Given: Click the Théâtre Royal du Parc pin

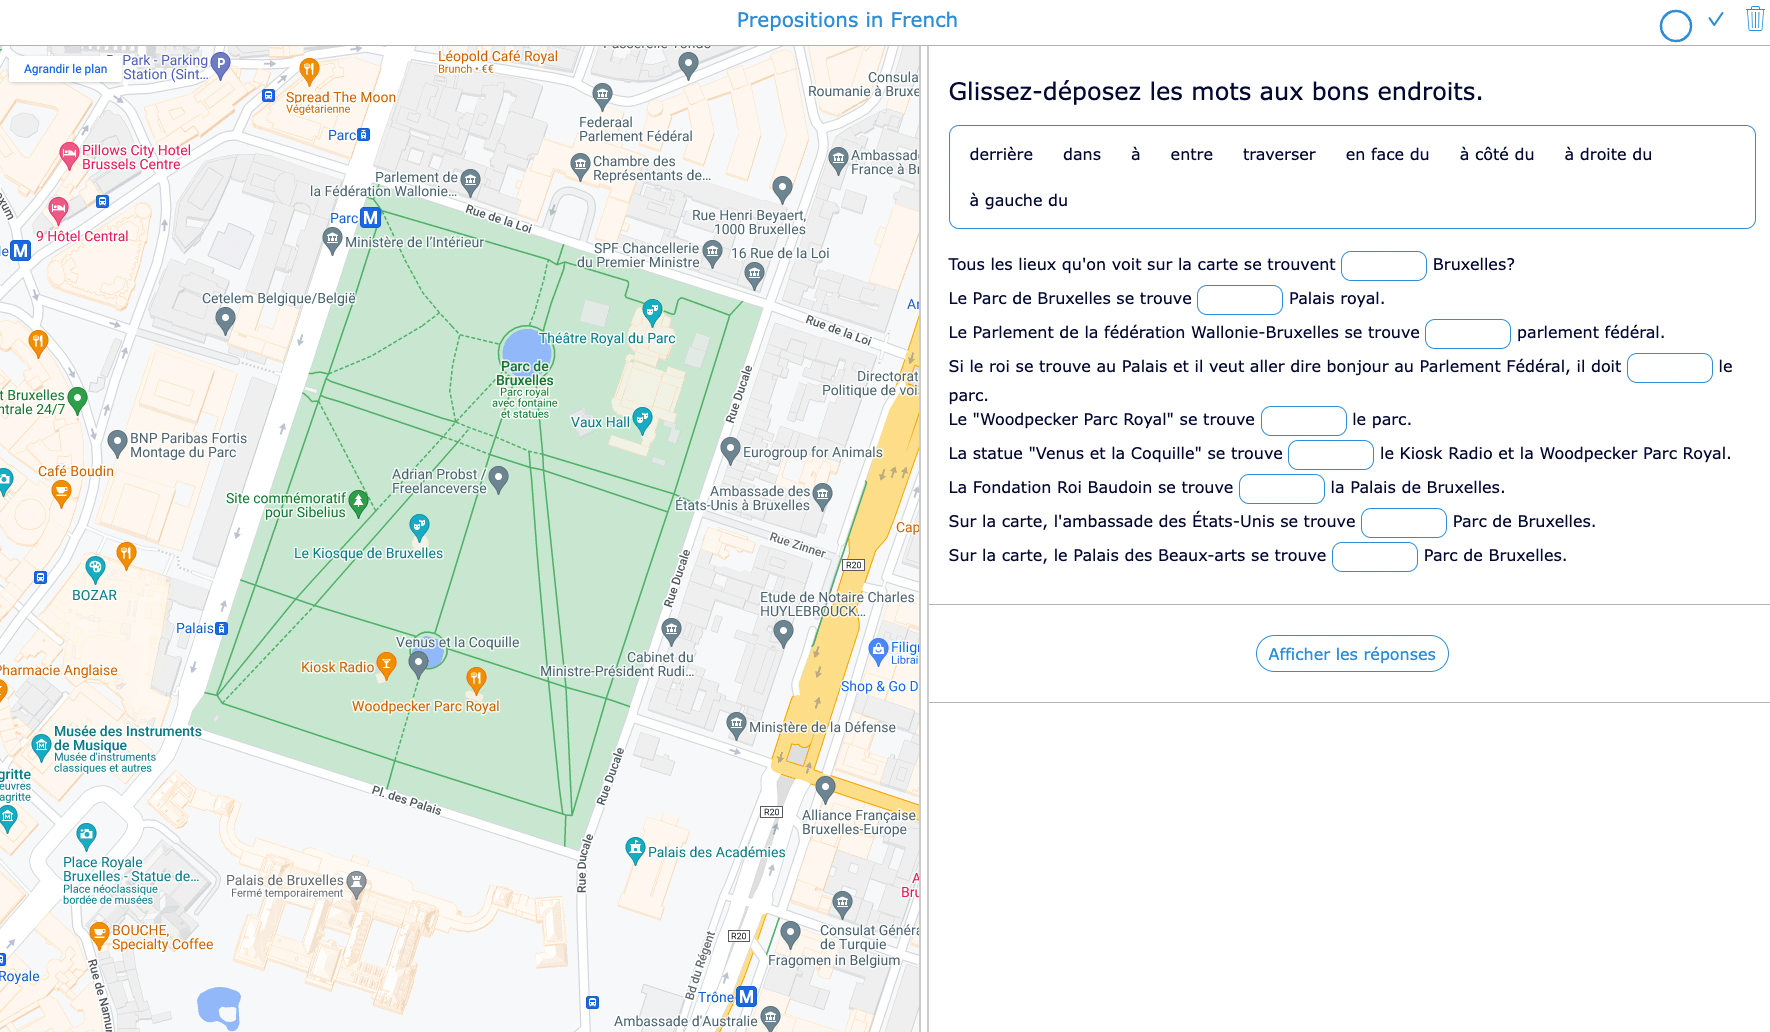Looking at the screenshot, I should tap(652, 312).
